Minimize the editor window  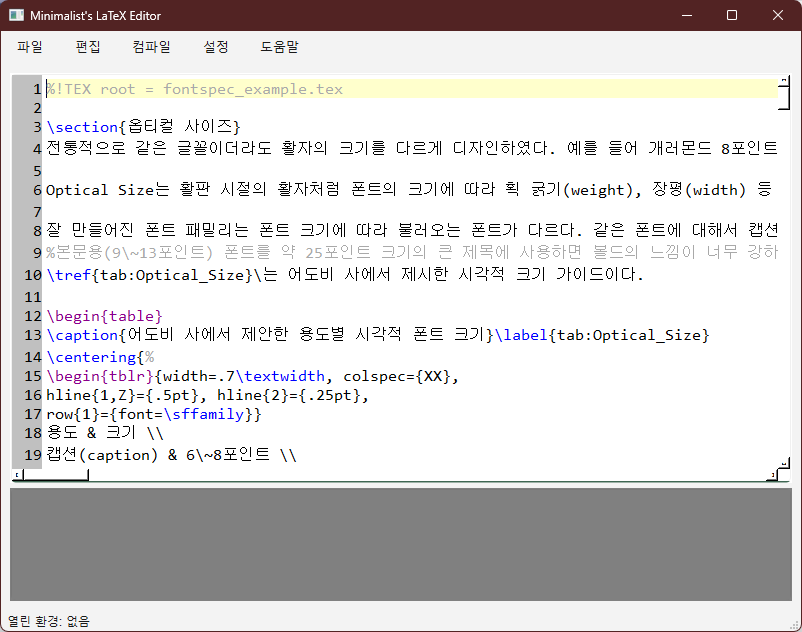687,15
